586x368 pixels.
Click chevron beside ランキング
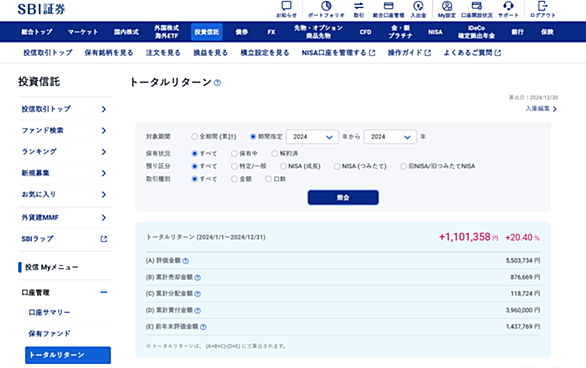point(104,152)
